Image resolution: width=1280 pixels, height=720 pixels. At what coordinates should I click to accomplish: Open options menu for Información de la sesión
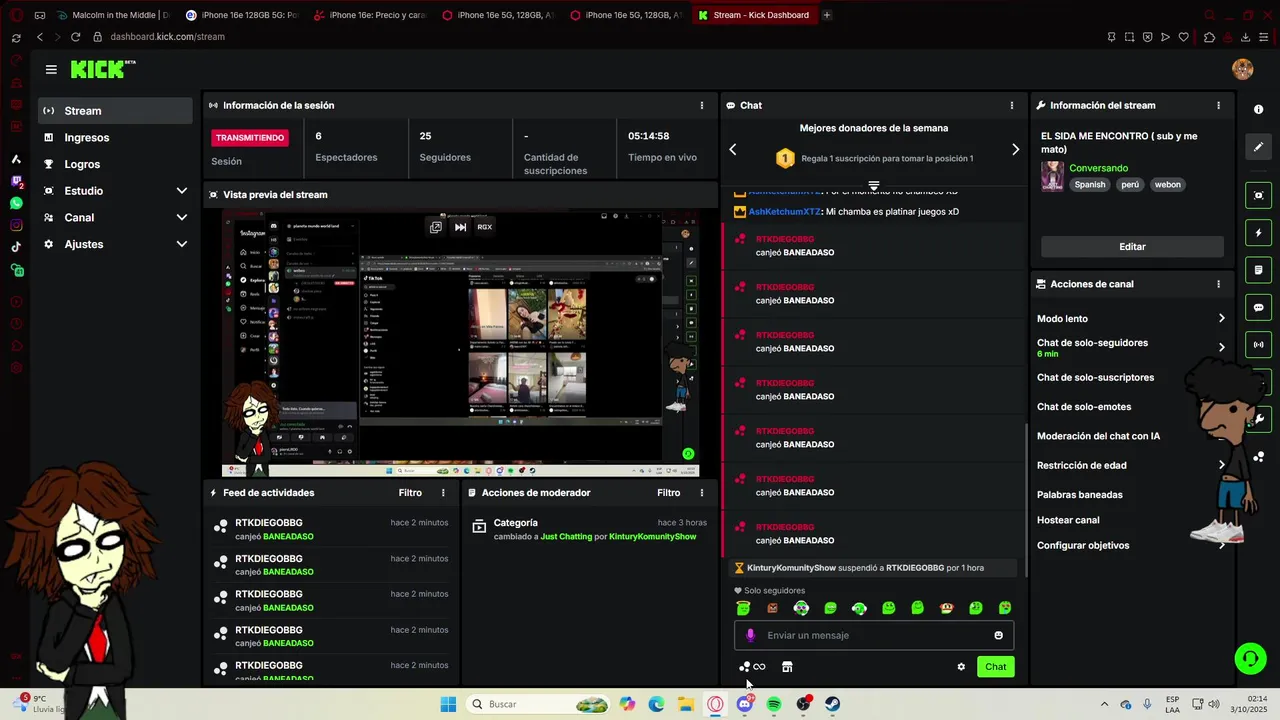click(x=701, y=105)
